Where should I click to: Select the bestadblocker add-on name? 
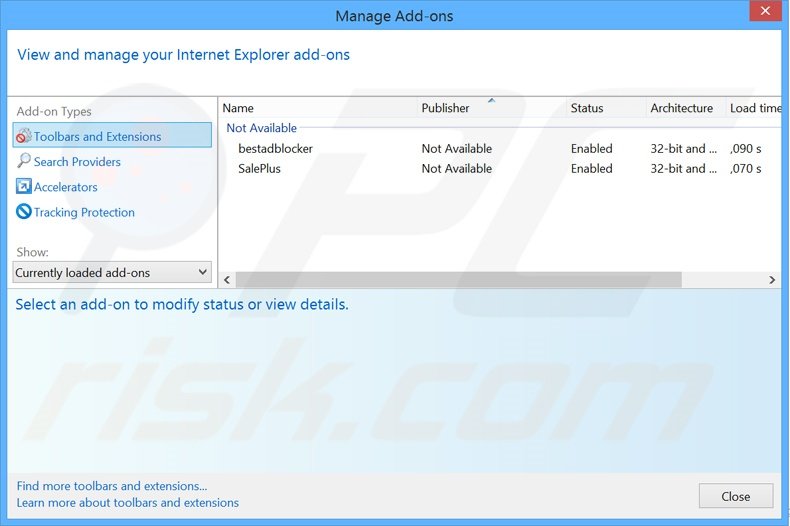pyautogui.click(x=276, y=149)
